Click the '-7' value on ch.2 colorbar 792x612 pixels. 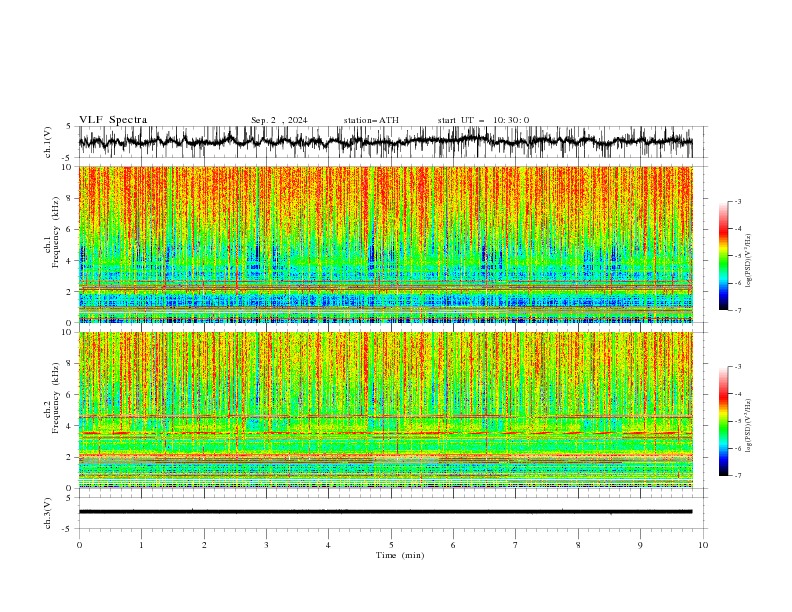point(737,476)
